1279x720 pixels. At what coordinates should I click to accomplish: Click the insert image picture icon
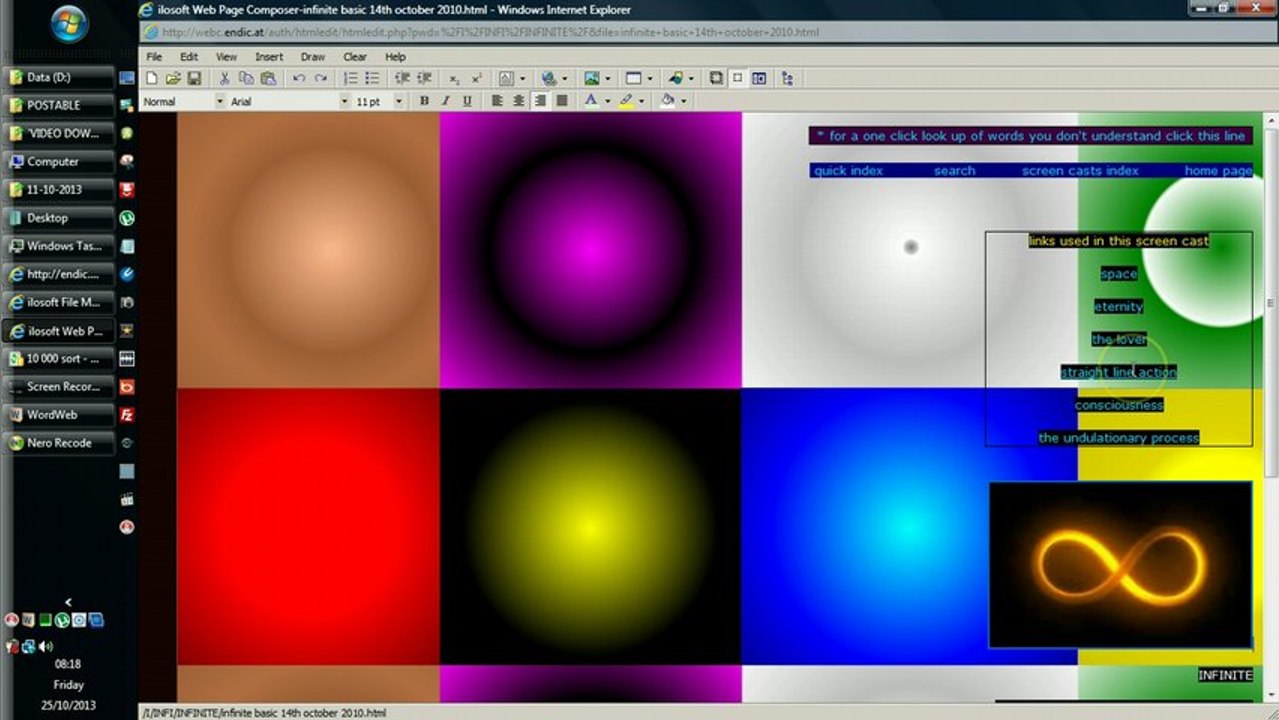[592, 78]
